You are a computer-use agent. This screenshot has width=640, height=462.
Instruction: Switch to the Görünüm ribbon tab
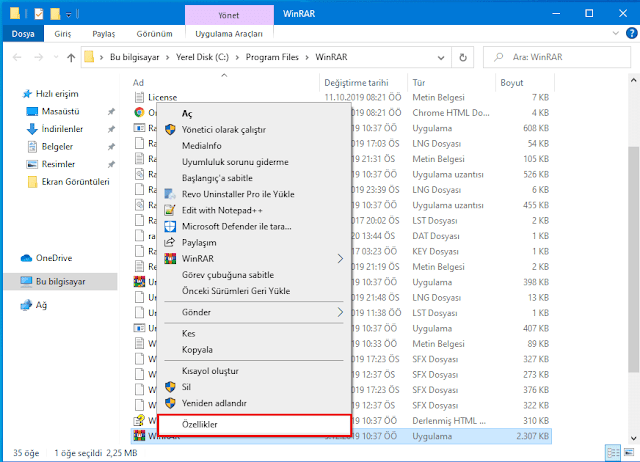pyautogui.click(x=154, y=34)
